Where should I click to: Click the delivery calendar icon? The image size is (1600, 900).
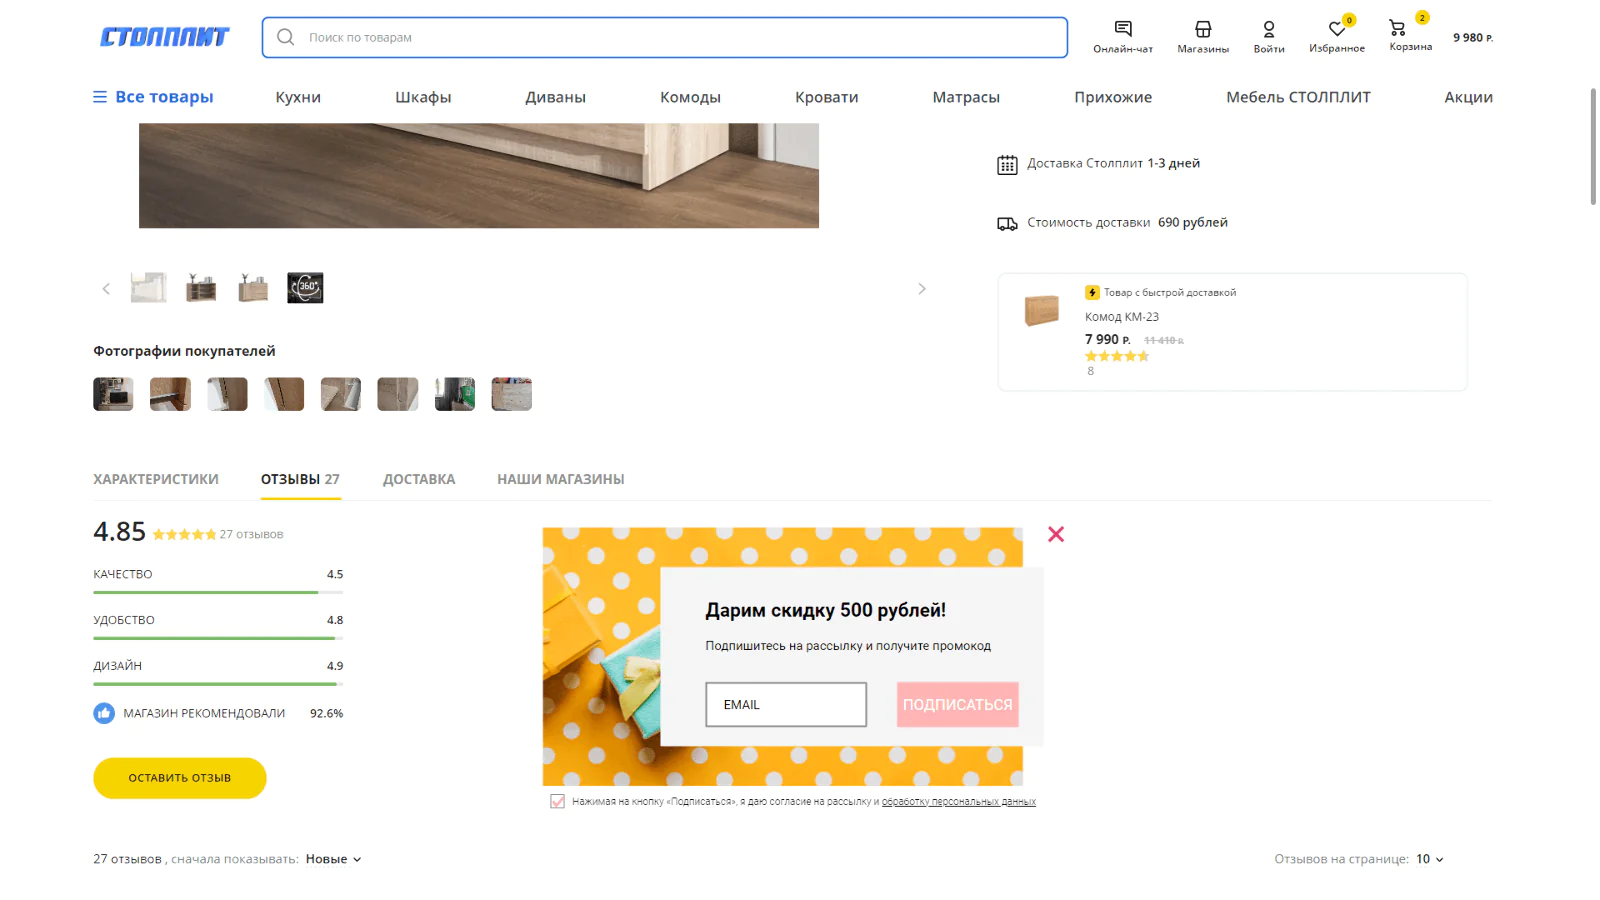(x=1007, y=165)
